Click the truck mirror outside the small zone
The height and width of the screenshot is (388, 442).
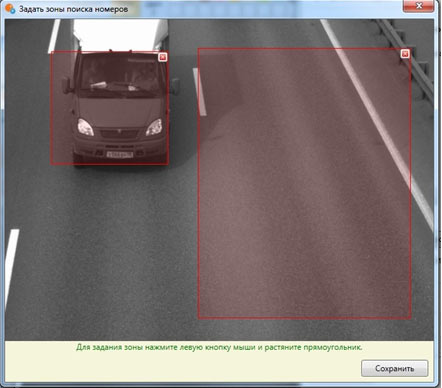[x=175, y=86]
